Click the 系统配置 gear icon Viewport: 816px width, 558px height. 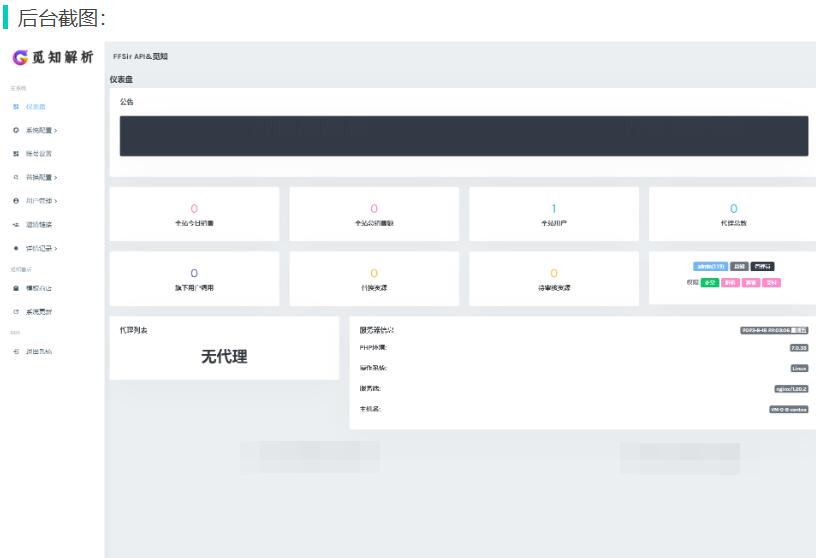[x=16, y=130]
